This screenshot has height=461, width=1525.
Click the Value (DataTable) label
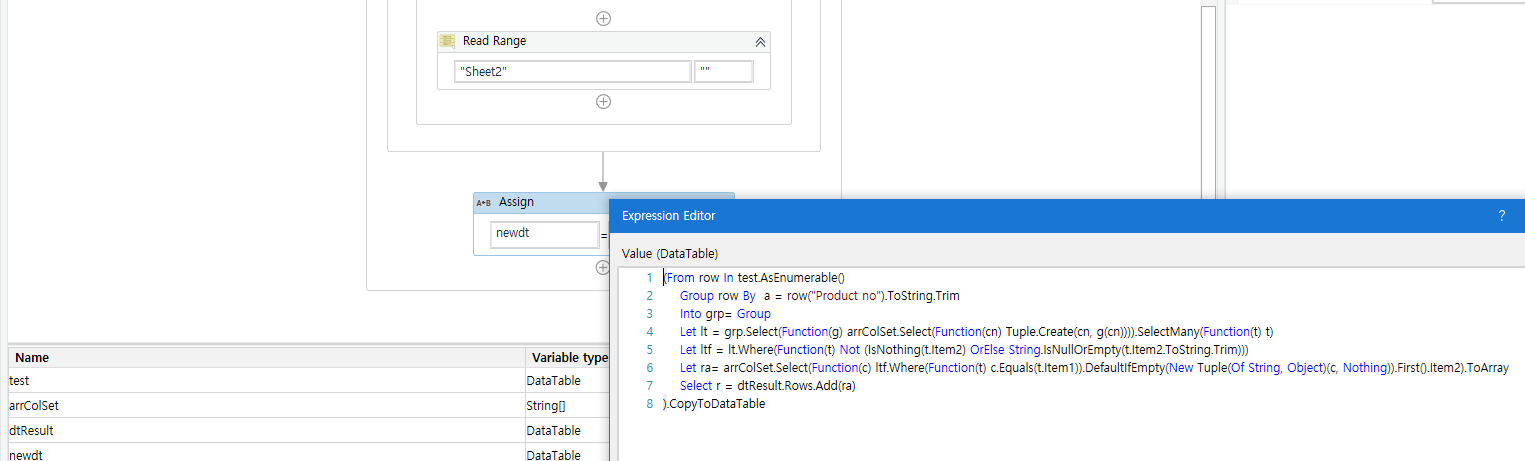pos(669,253)
